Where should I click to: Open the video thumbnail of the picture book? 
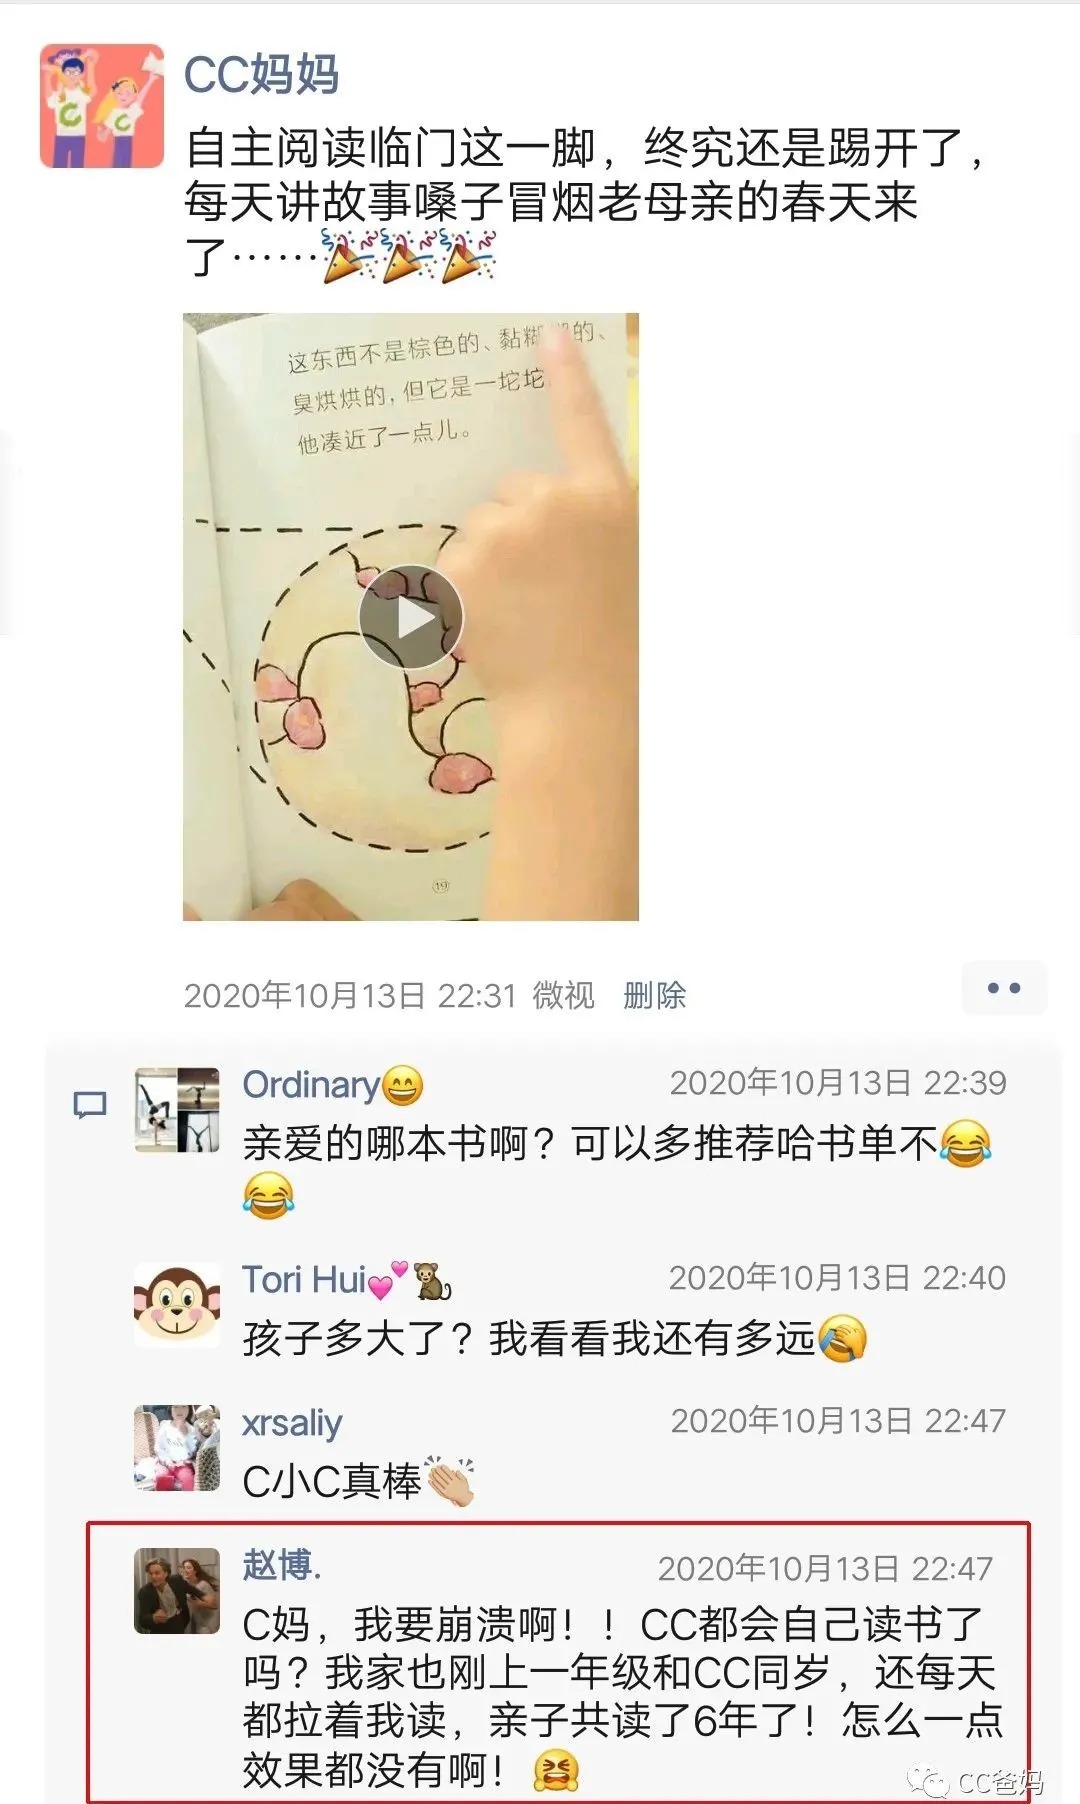(411, 617)
